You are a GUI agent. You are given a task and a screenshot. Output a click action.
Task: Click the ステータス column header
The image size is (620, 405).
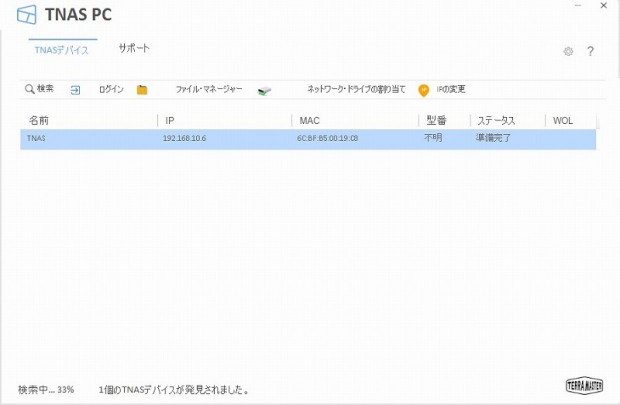click(496, 121)
